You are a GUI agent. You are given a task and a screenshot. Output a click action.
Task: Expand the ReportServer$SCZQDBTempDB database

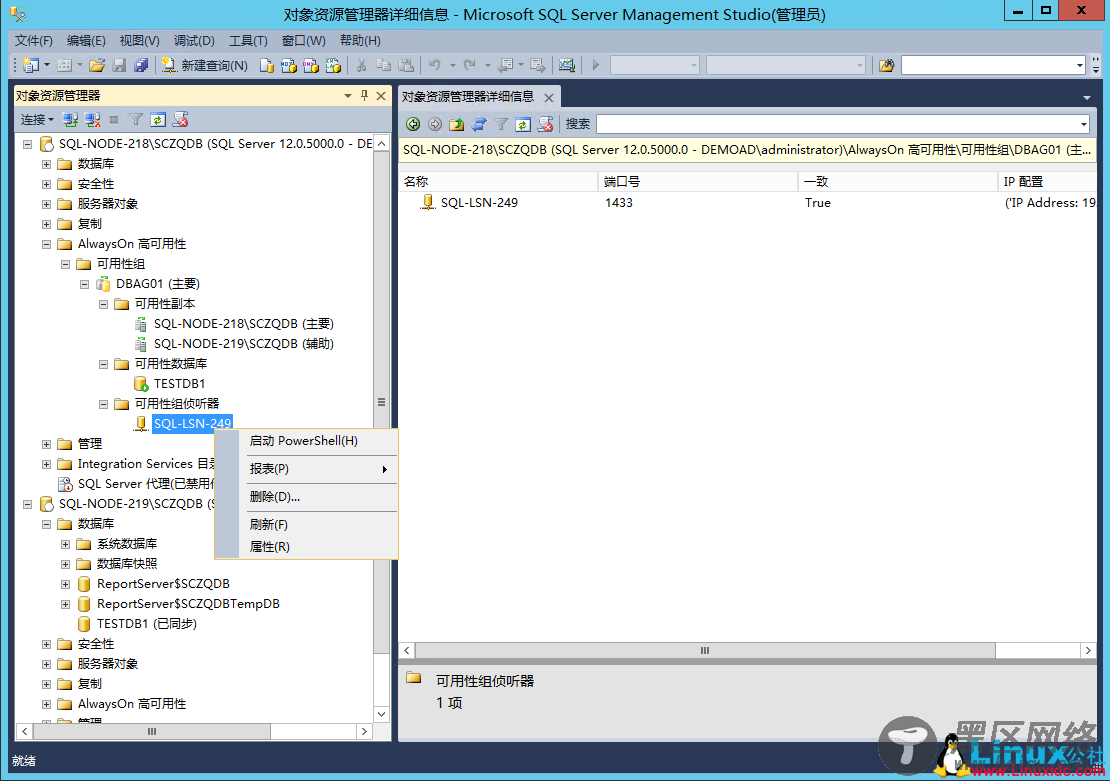[65, 604]
